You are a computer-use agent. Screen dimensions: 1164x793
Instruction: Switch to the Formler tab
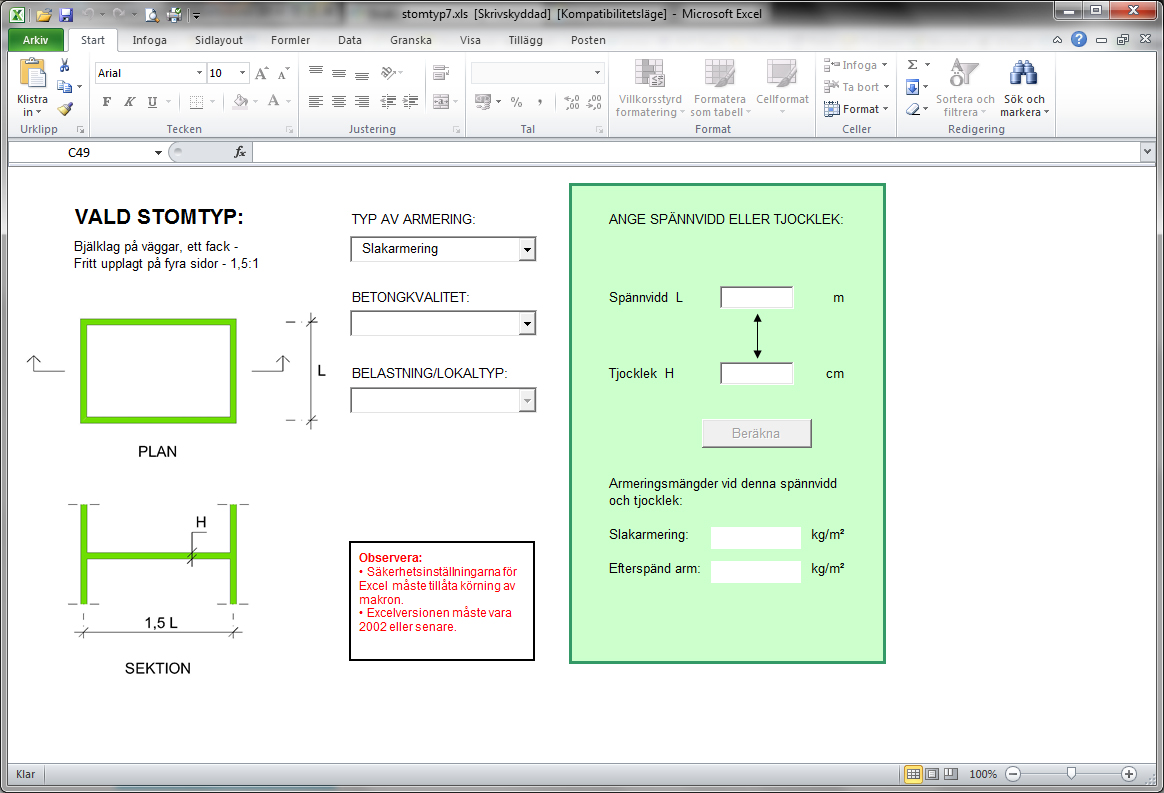click(x=290, y=40)
